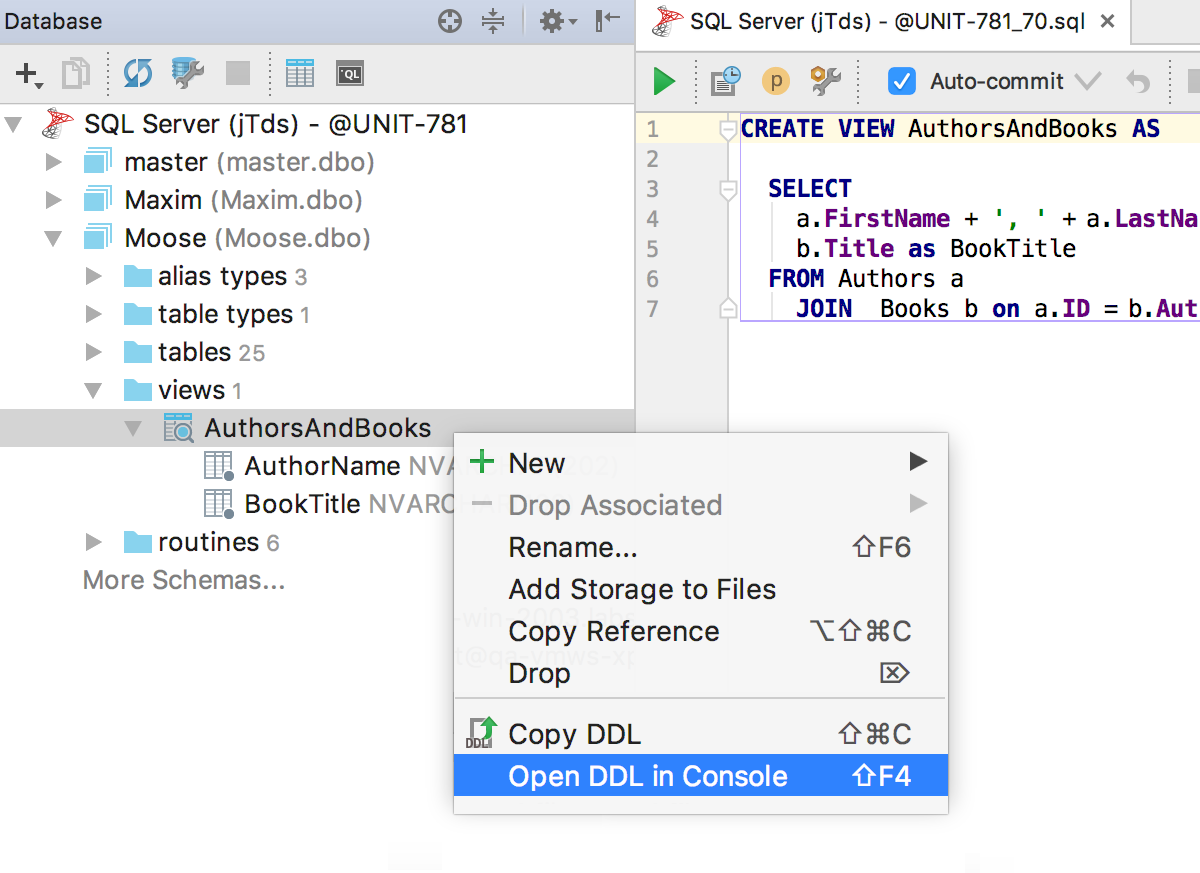The width and height of the screenshot is (1200, 873).
Task: Click the View Parameters 'p' icon
Action: [776, 81]
